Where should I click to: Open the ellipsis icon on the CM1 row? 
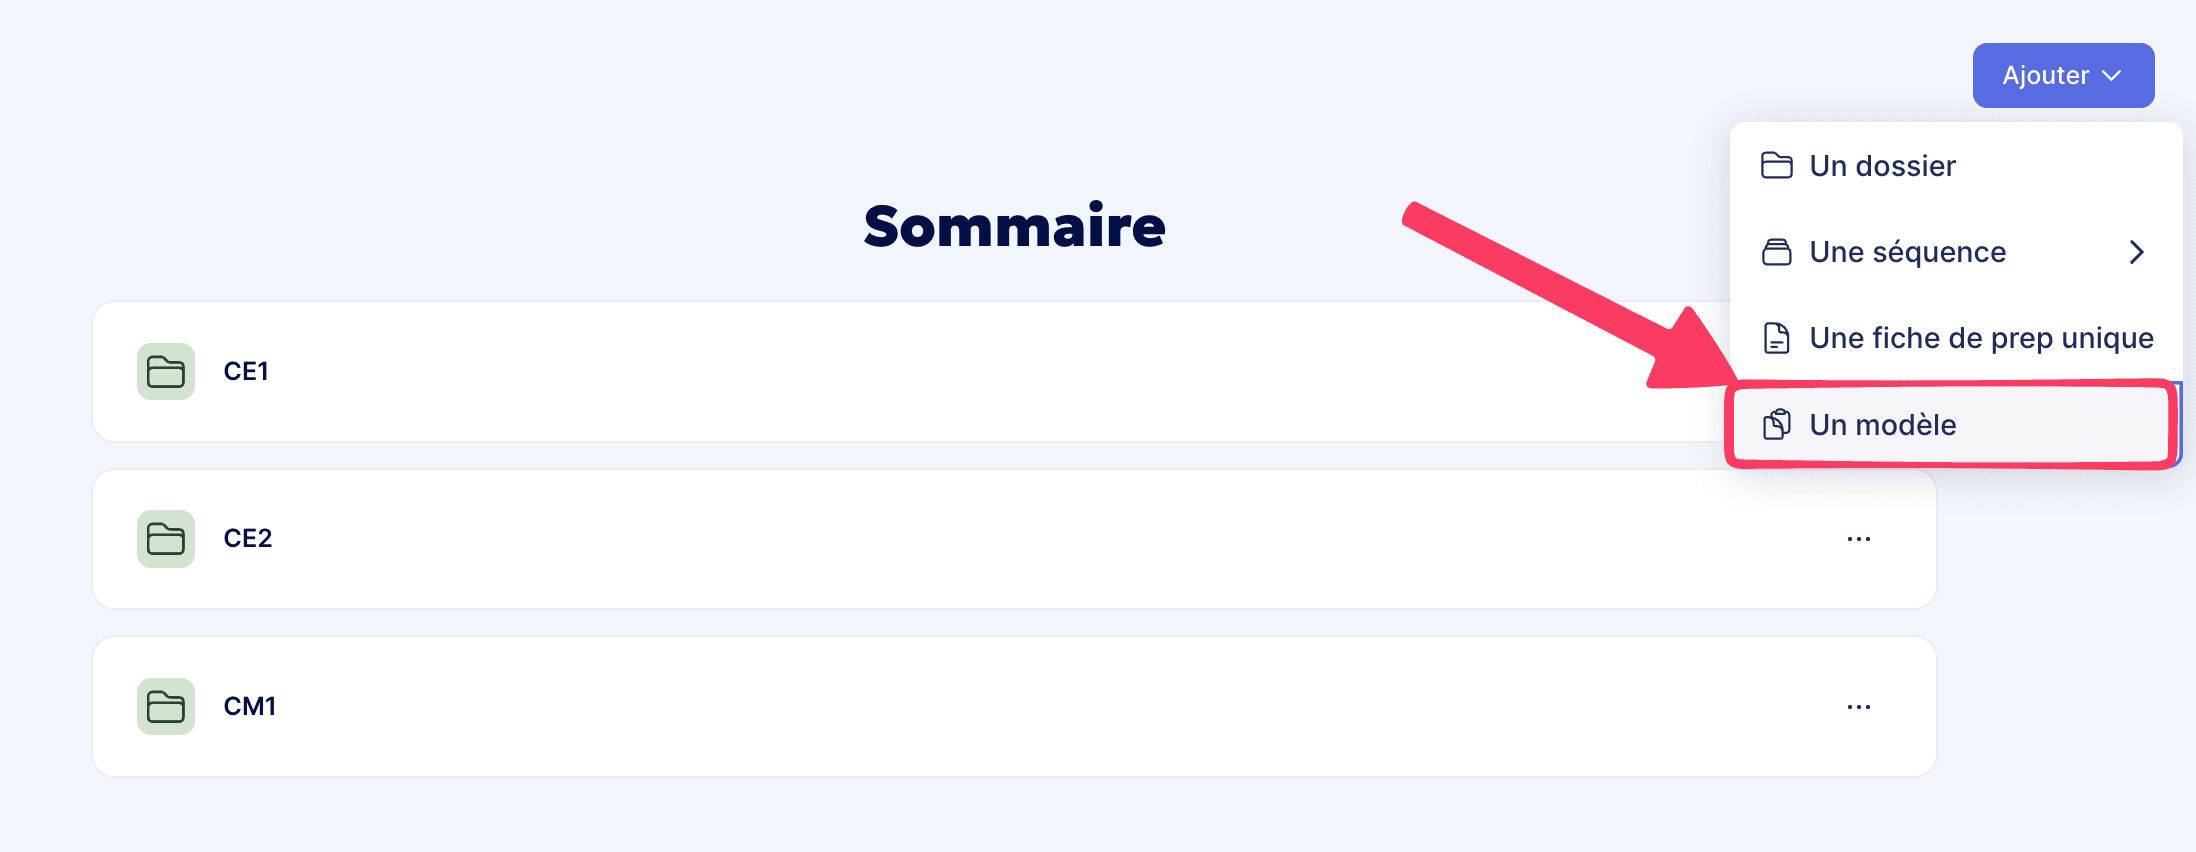1858,706
